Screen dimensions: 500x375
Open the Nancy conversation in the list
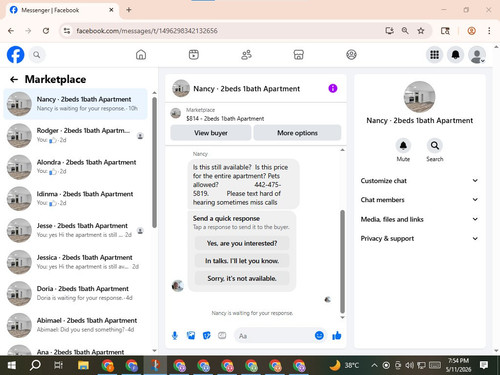point(75,104)
